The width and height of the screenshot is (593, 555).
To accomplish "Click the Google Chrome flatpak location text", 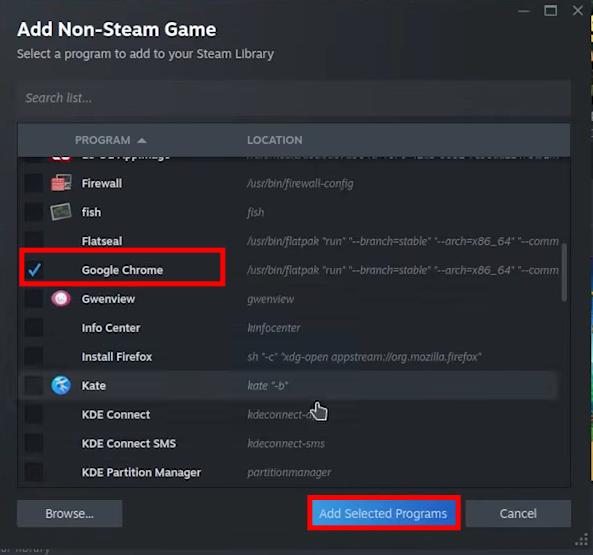I will coord(403,270).
